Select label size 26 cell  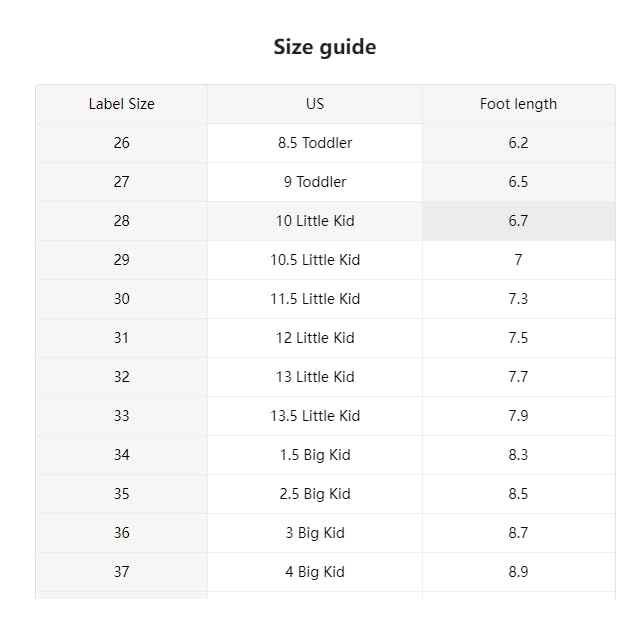point(121,143)
